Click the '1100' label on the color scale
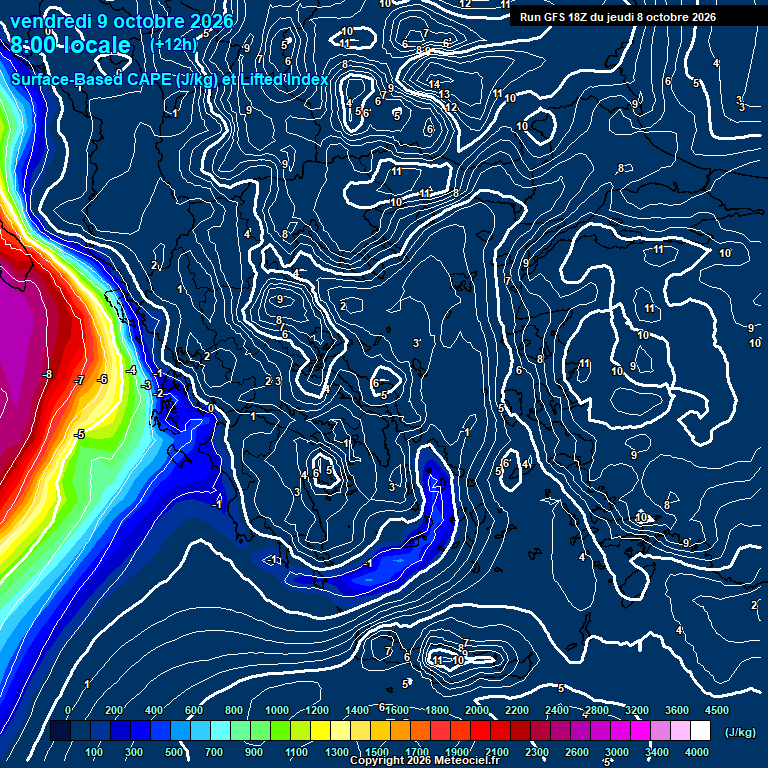 click(x=296, y=752)
